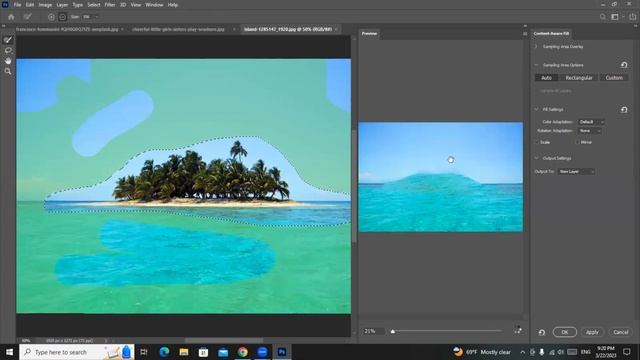This screenshot has height=360, width=640.
Task: Open the brush Size slider dropdown arrow
Action: 97,17
